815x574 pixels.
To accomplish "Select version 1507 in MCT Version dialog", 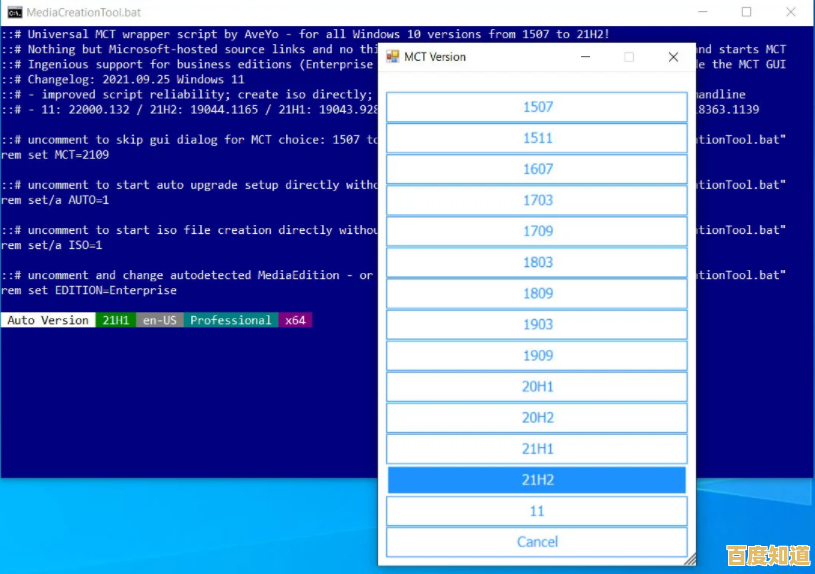I will tap(537, 107).
